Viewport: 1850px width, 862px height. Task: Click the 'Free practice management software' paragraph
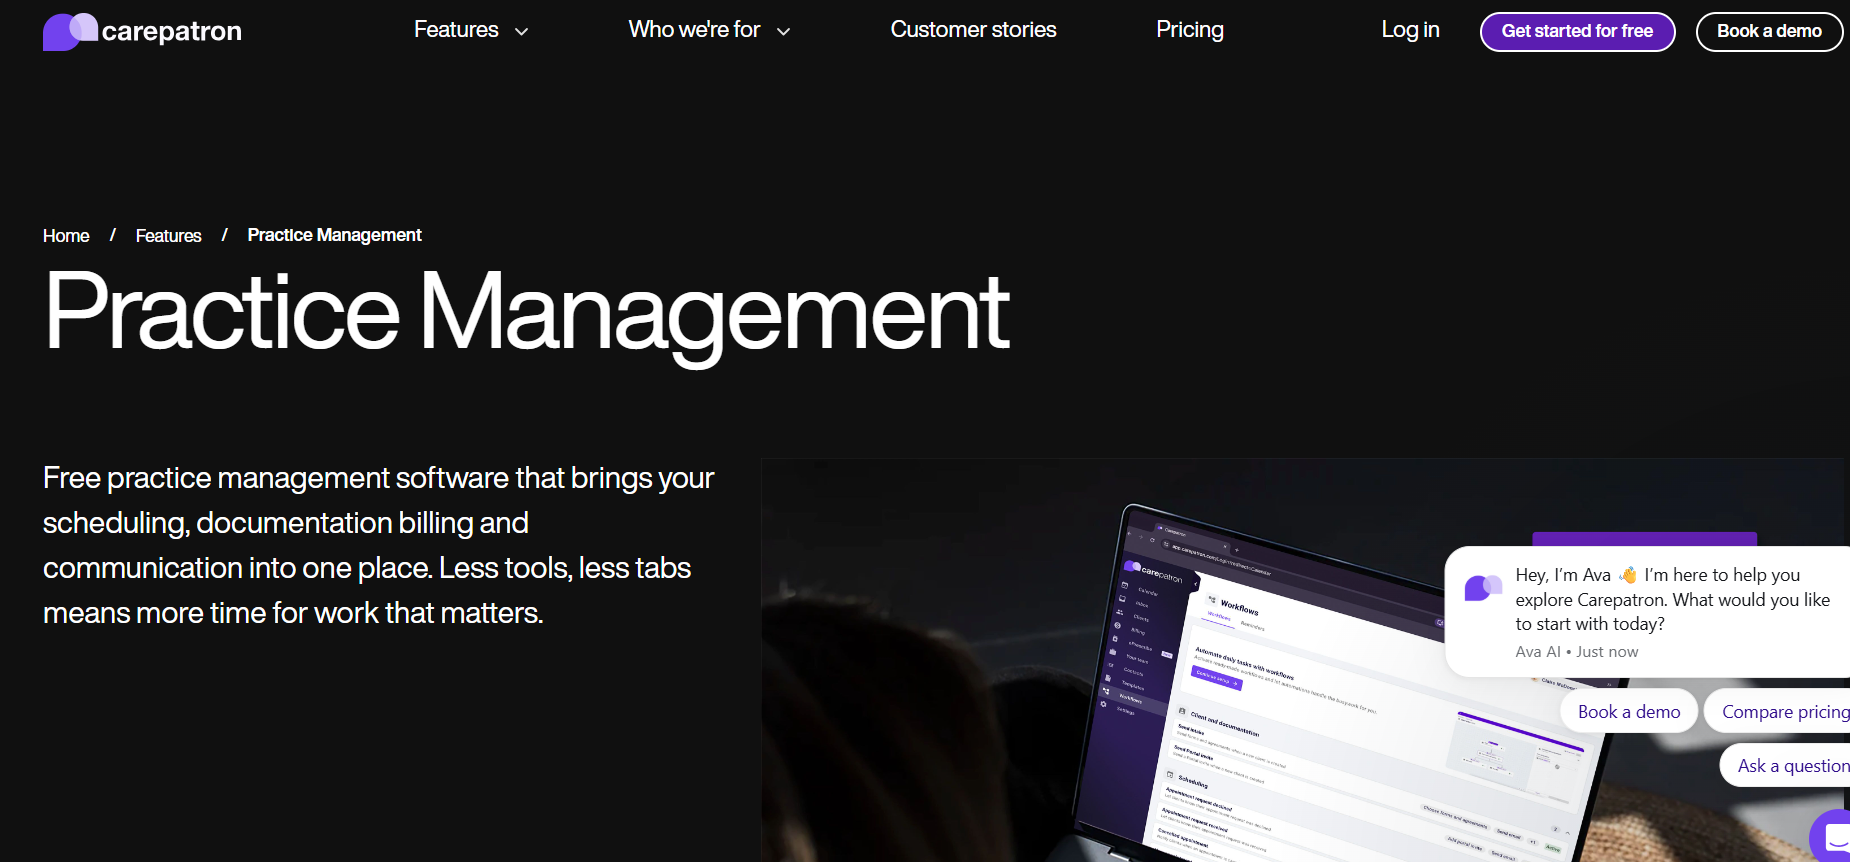tap(378, 545)
